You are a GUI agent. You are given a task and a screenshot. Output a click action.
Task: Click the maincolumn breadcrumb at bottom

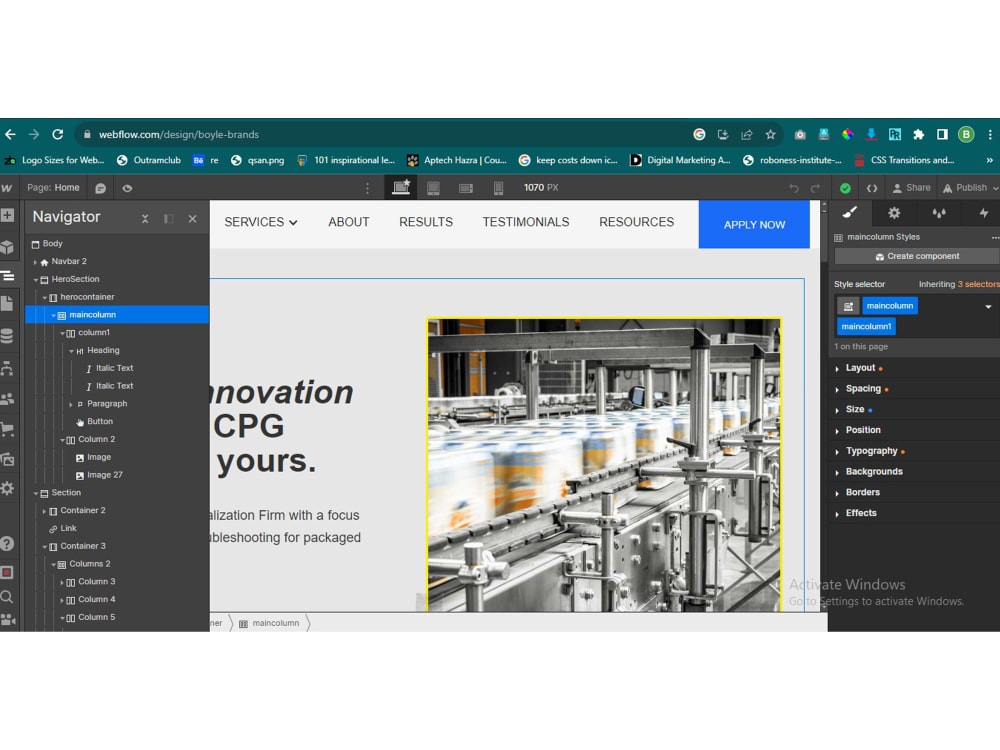coord(269,623)
